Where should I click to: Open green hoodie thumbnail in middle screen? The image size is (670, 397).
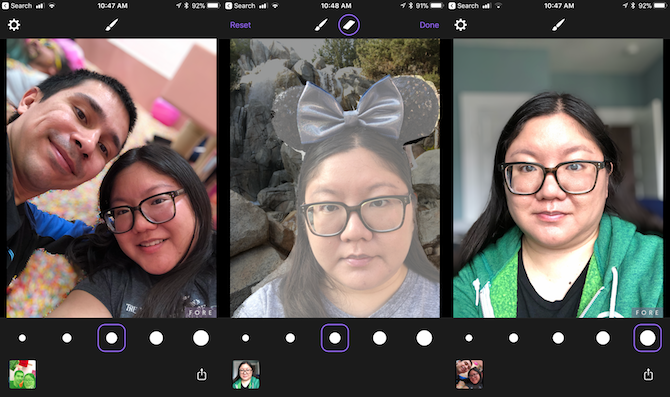[246, 374]
